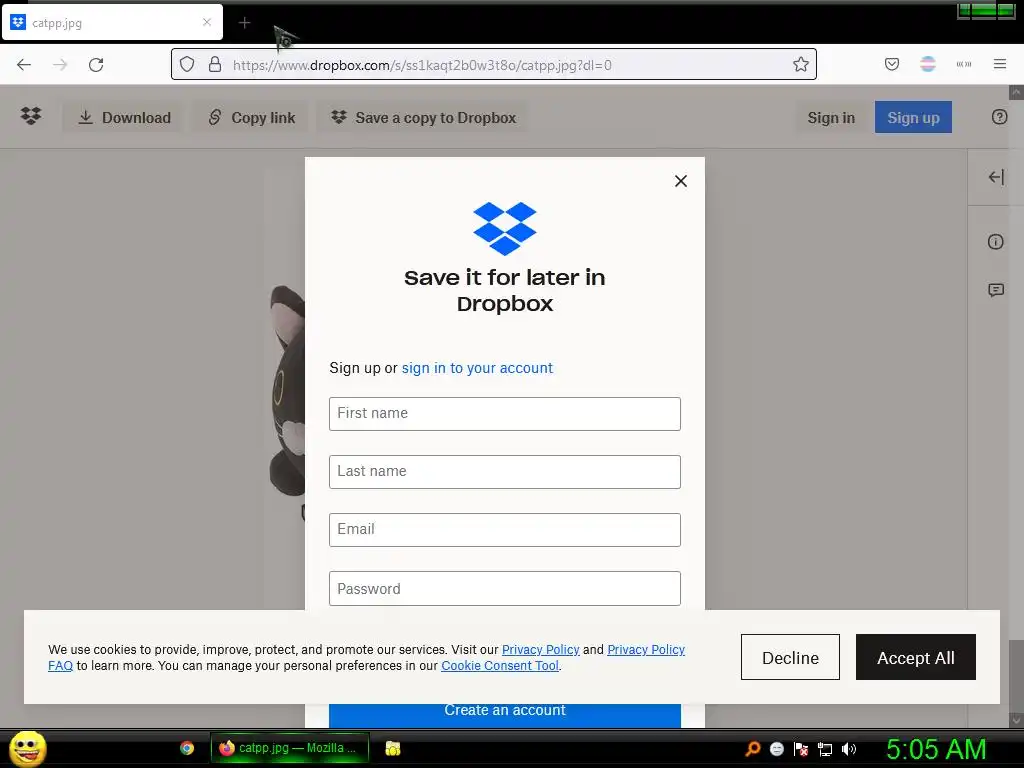Focus the First name field
The image size is (1024, 768).
[505, 413]
